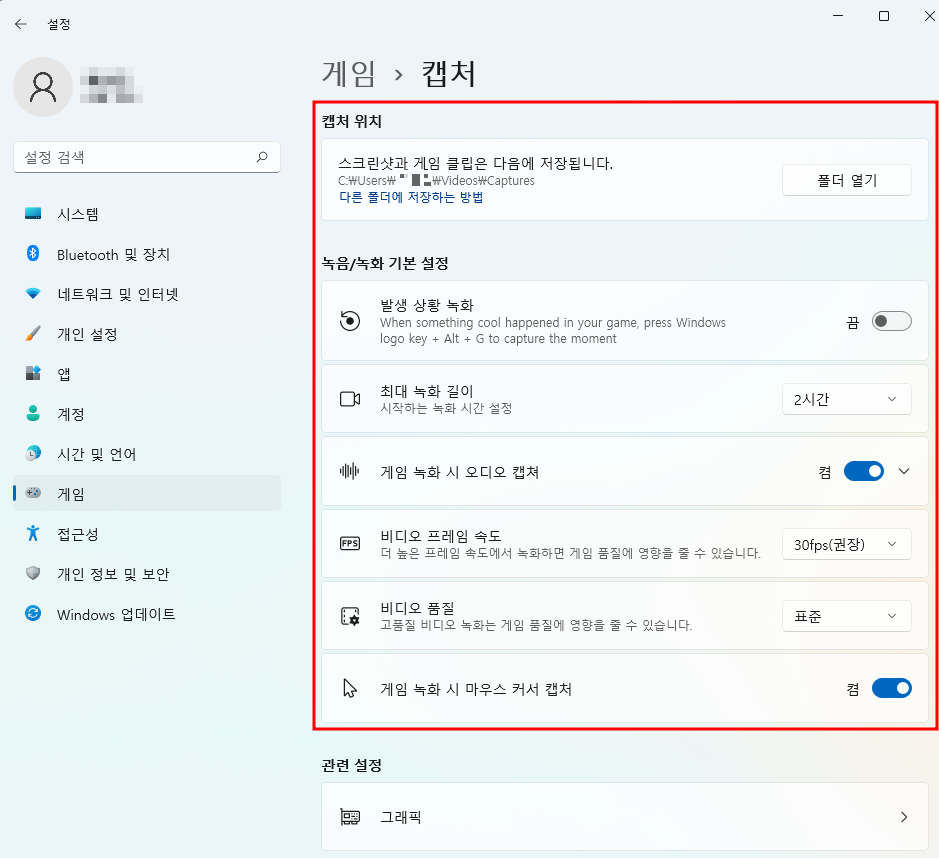Expand the audio capture settings chevron
This screenshot has height=858, width=939.
tap(903, 470)
